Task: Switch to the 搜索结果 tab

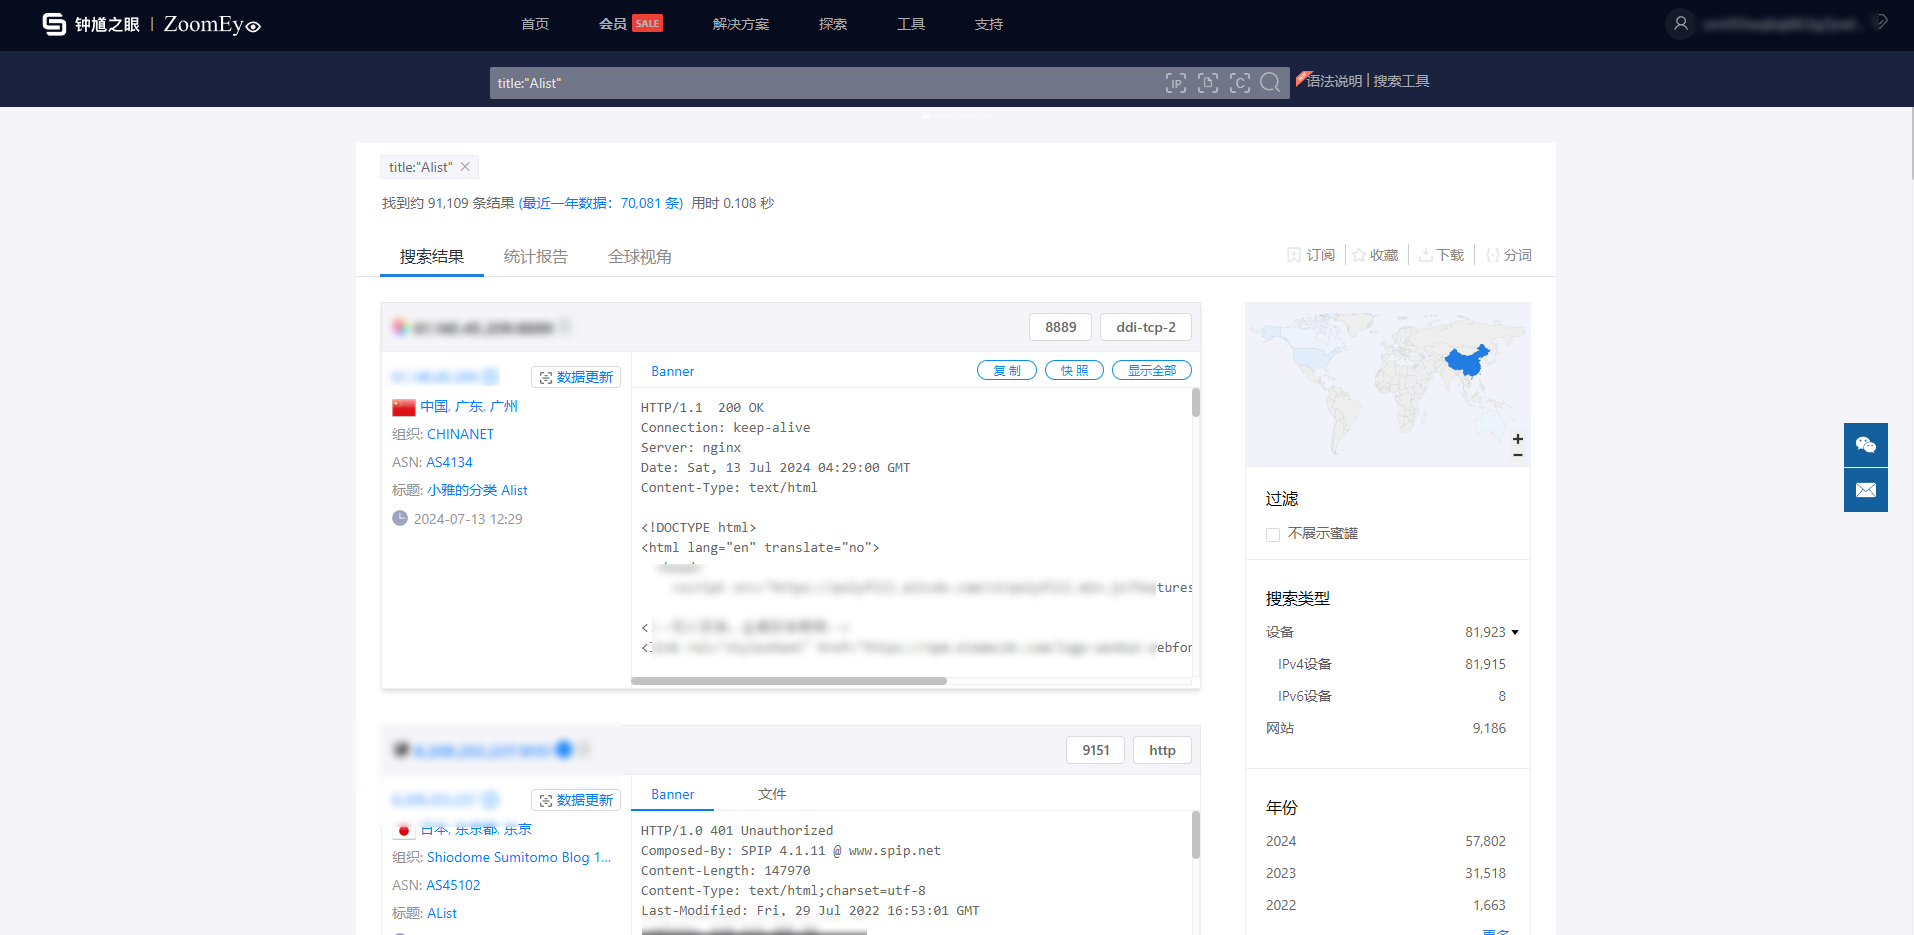Action: point(432,257)
